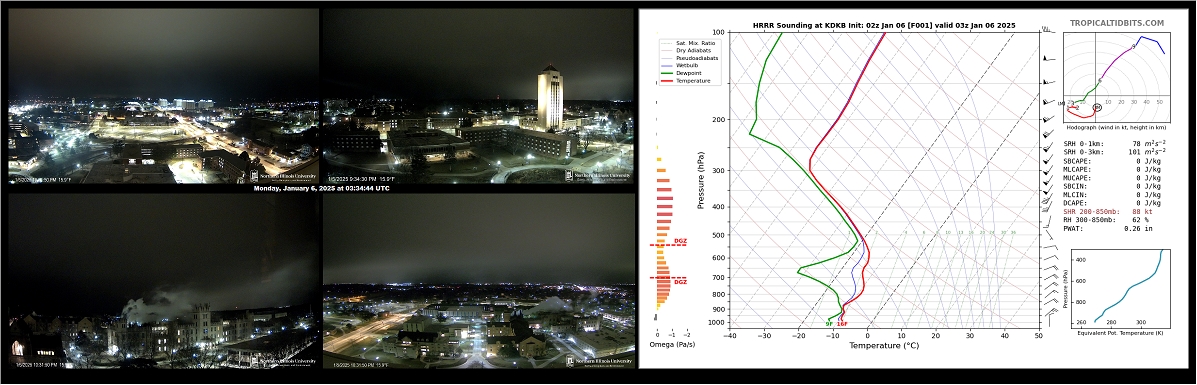Open the webcam view of lit city streets
This screenshot has height=385, width=1197.
pos(163,96)
